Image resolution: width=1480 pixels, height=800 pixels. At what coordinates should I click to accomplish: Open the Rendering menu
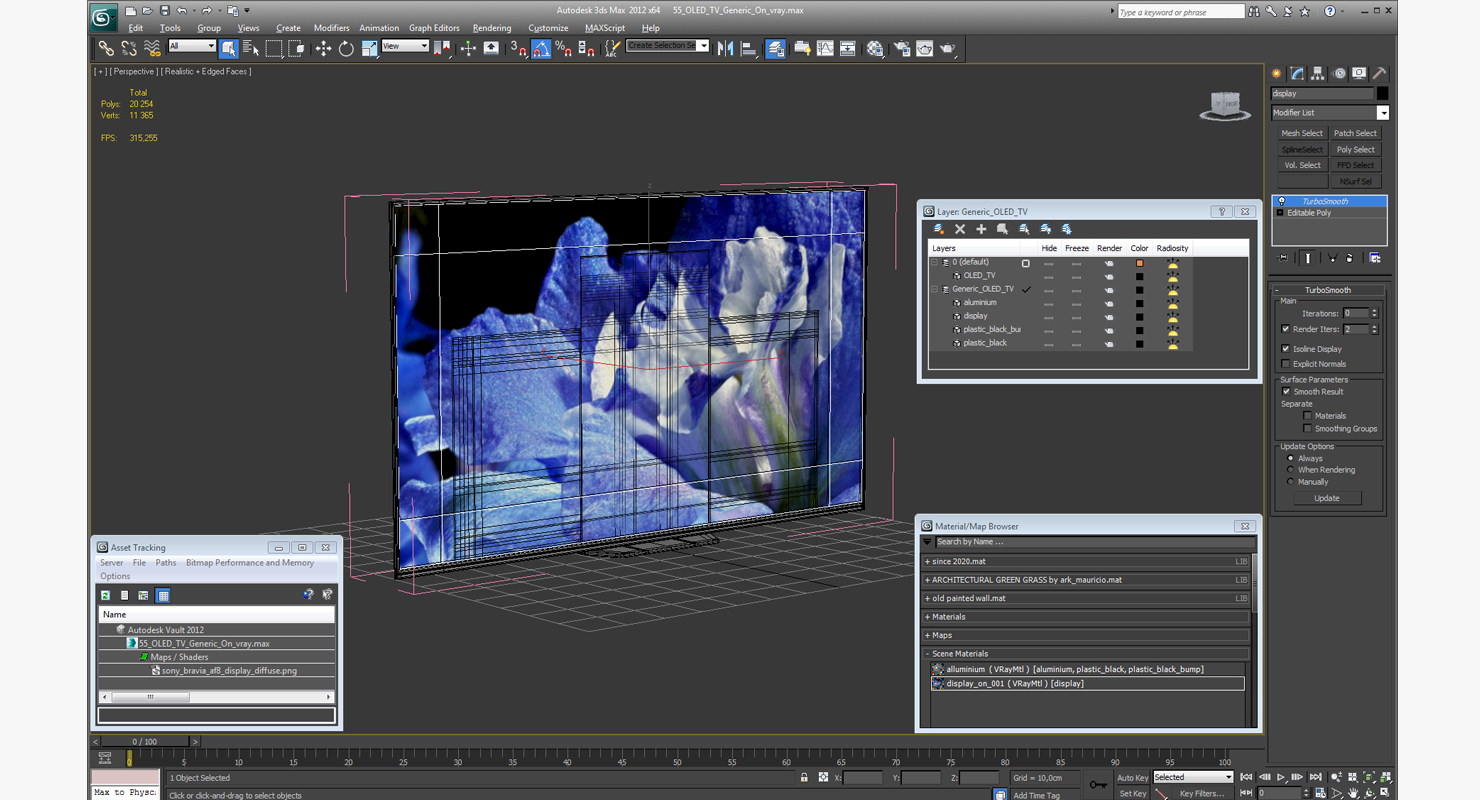(492, 28)
